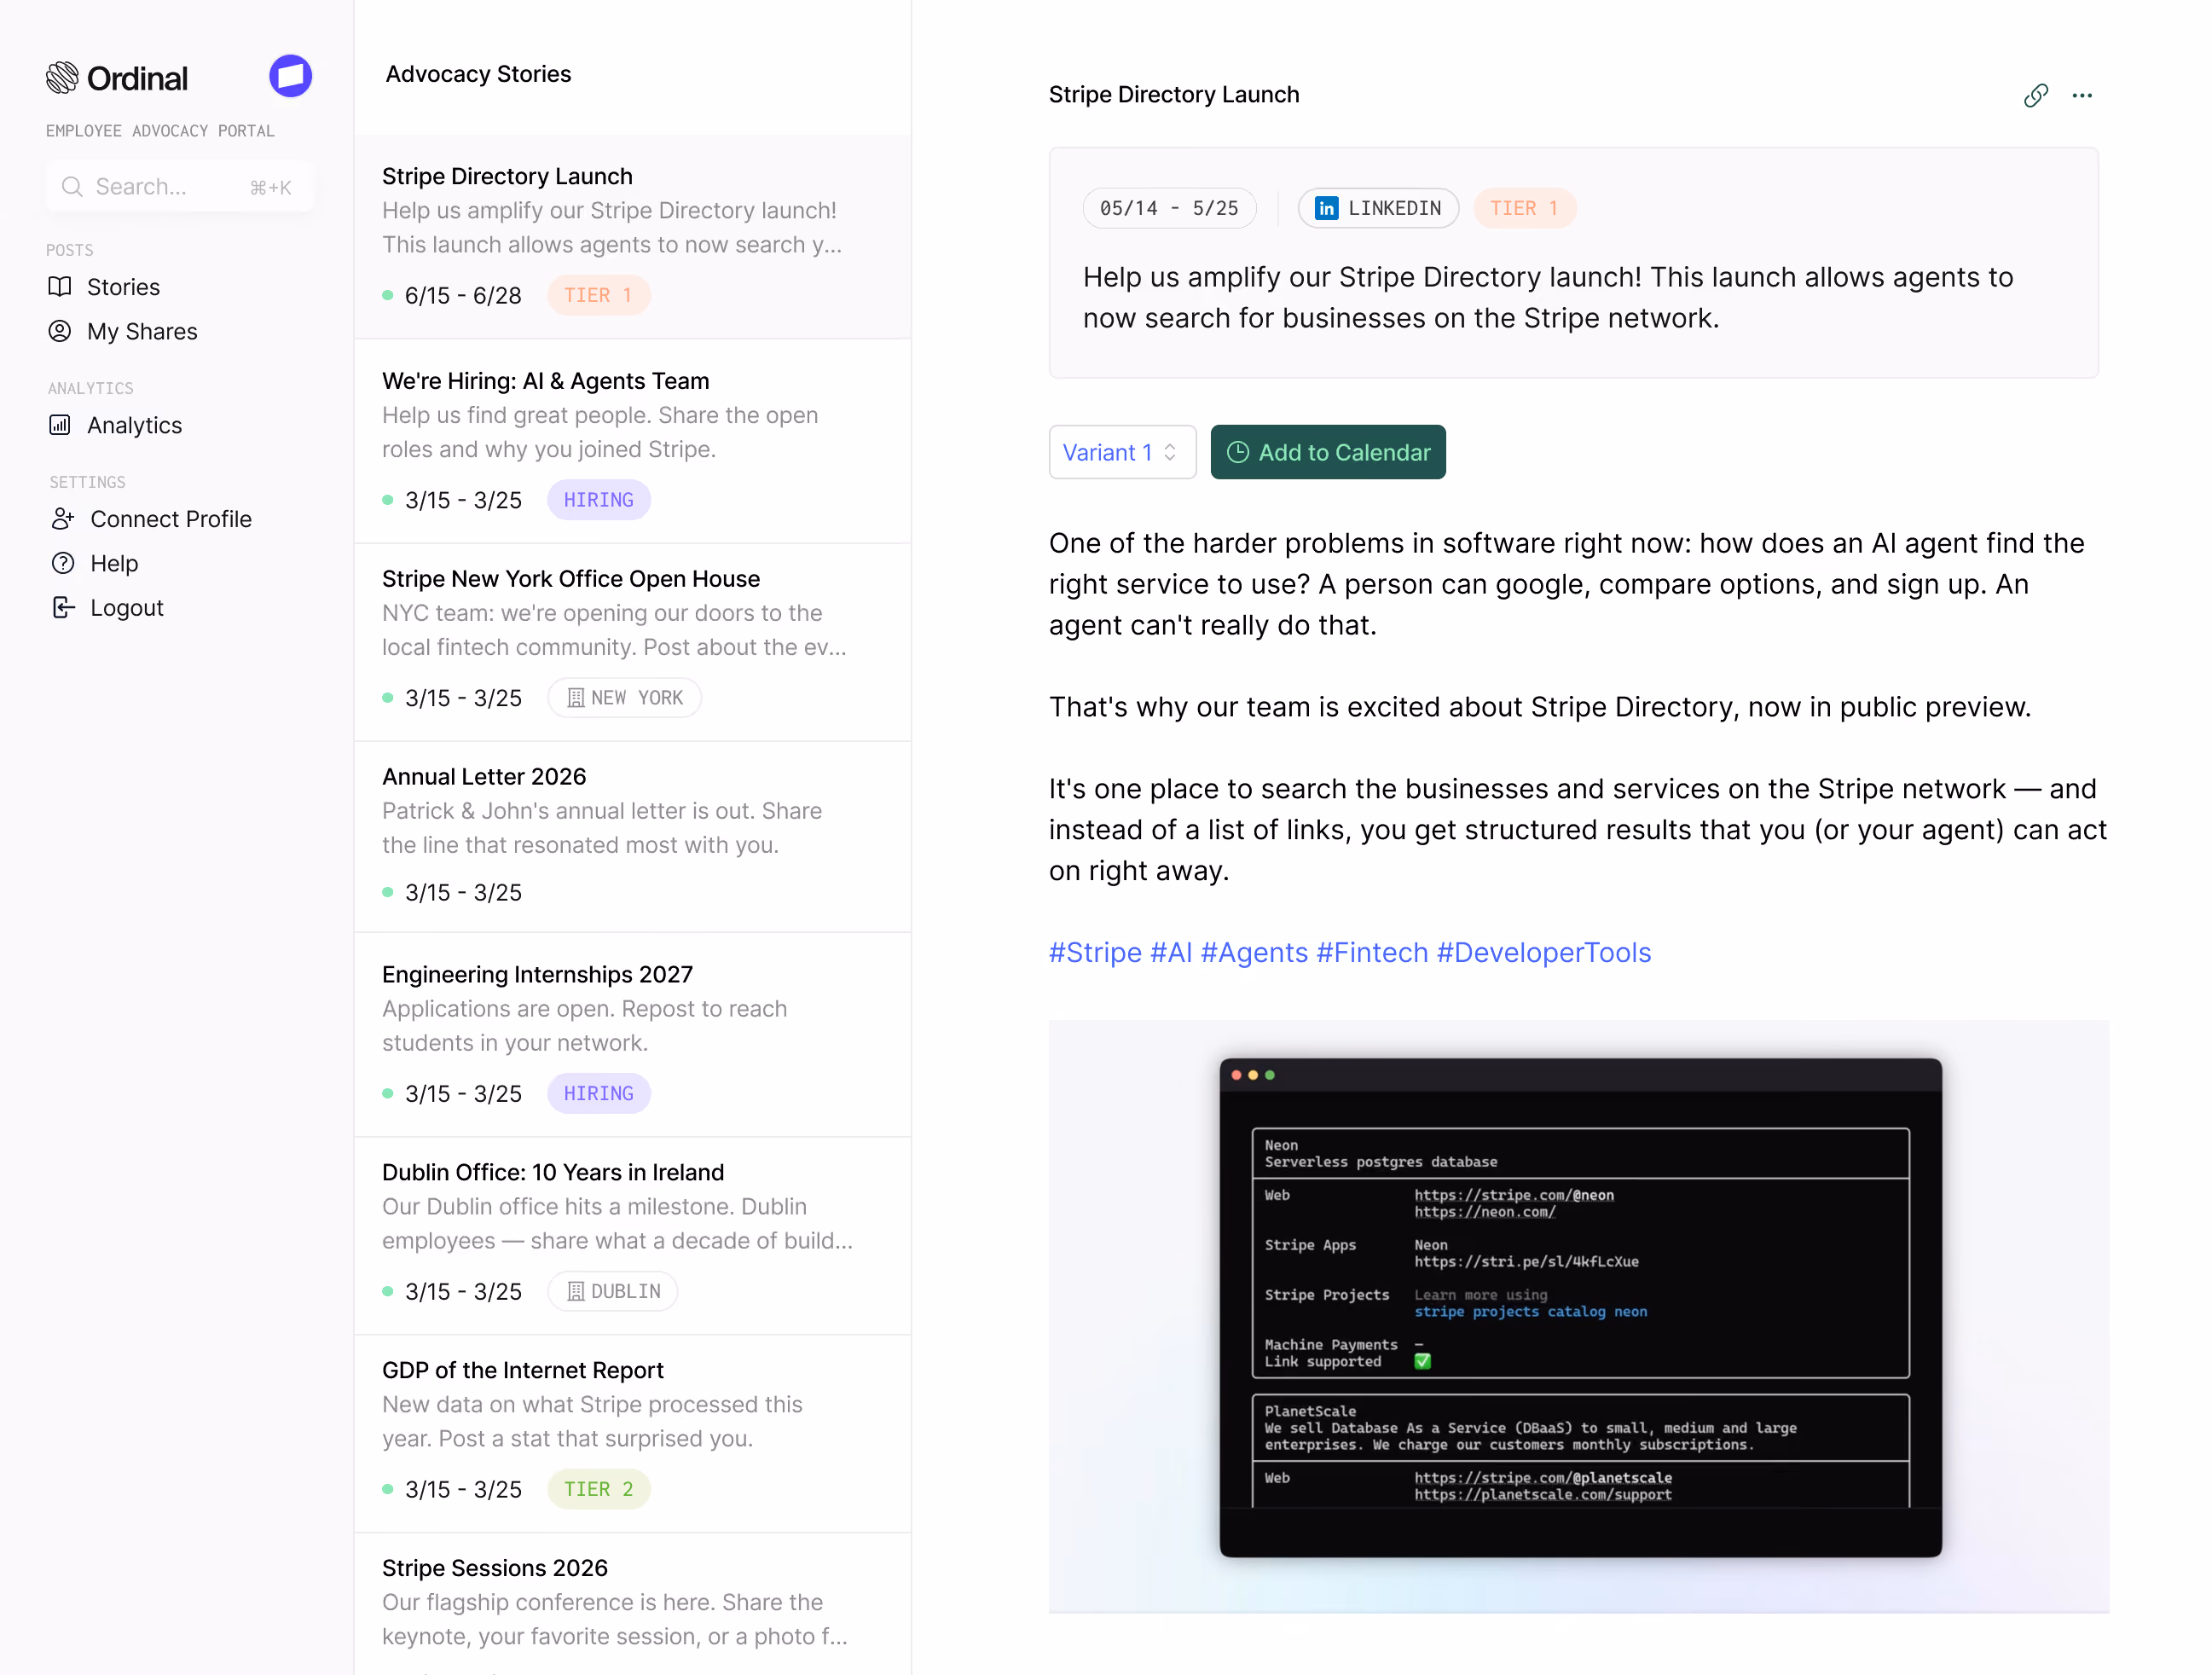
Task: Click the Help question mark icon
Action: pyautogui.click(x=63, y=563)
